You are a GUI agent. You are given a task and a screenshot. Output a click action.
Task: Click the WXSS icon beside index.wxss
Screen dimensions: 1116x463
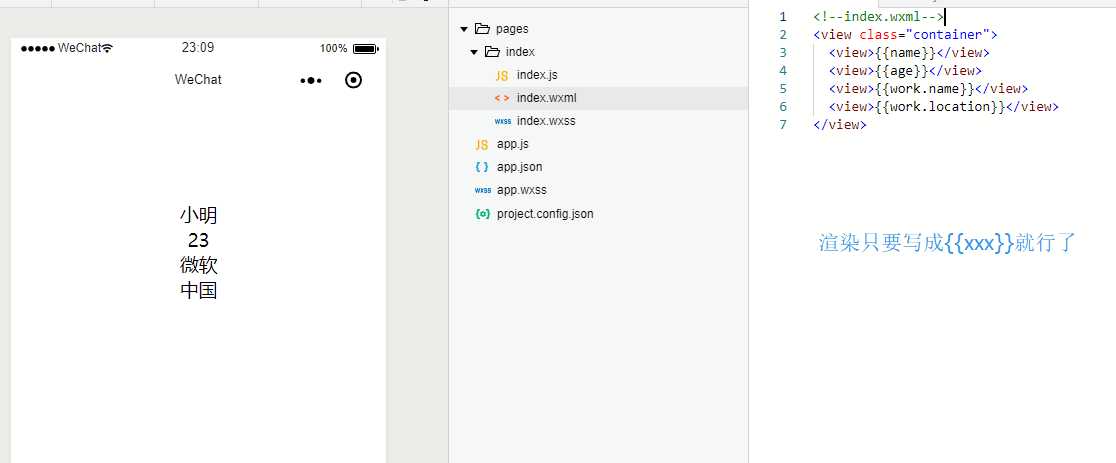502,121
